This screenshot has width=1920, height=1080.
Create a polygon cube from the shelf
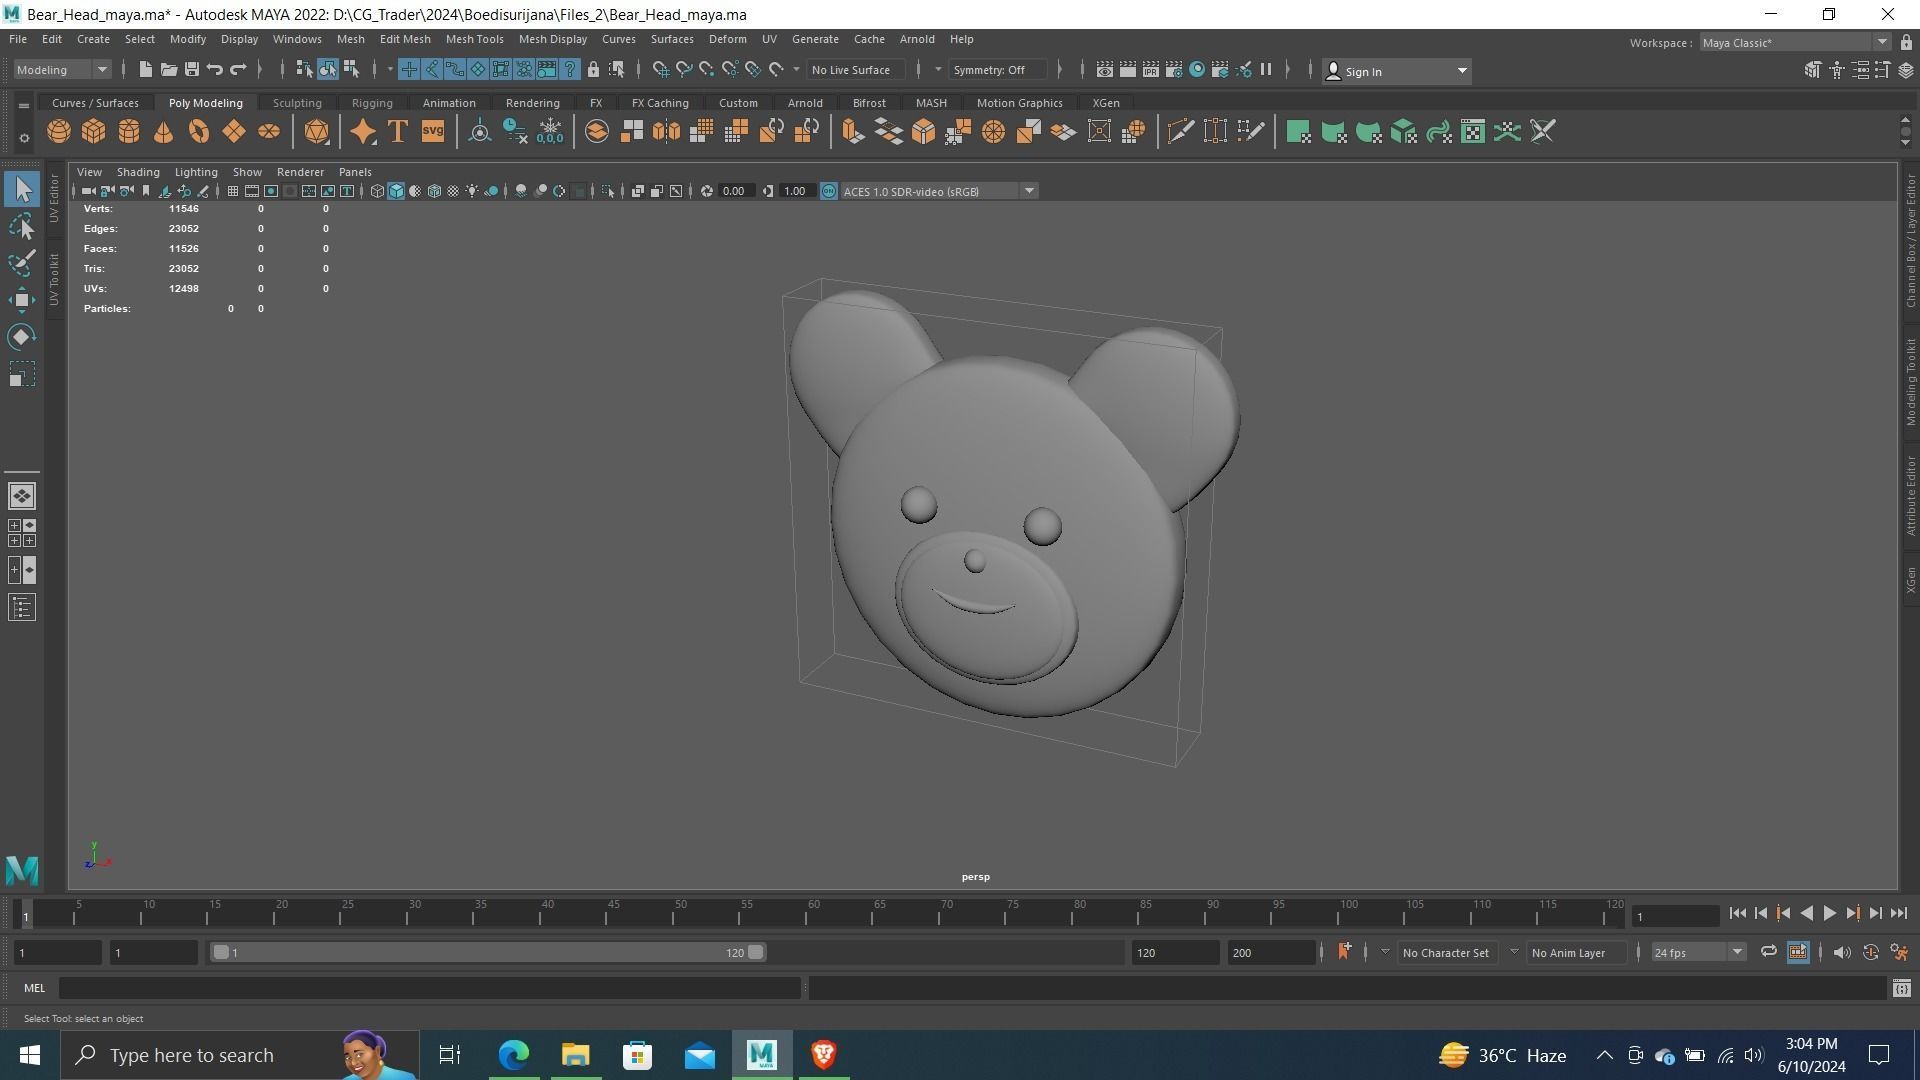tap(94, 131)
